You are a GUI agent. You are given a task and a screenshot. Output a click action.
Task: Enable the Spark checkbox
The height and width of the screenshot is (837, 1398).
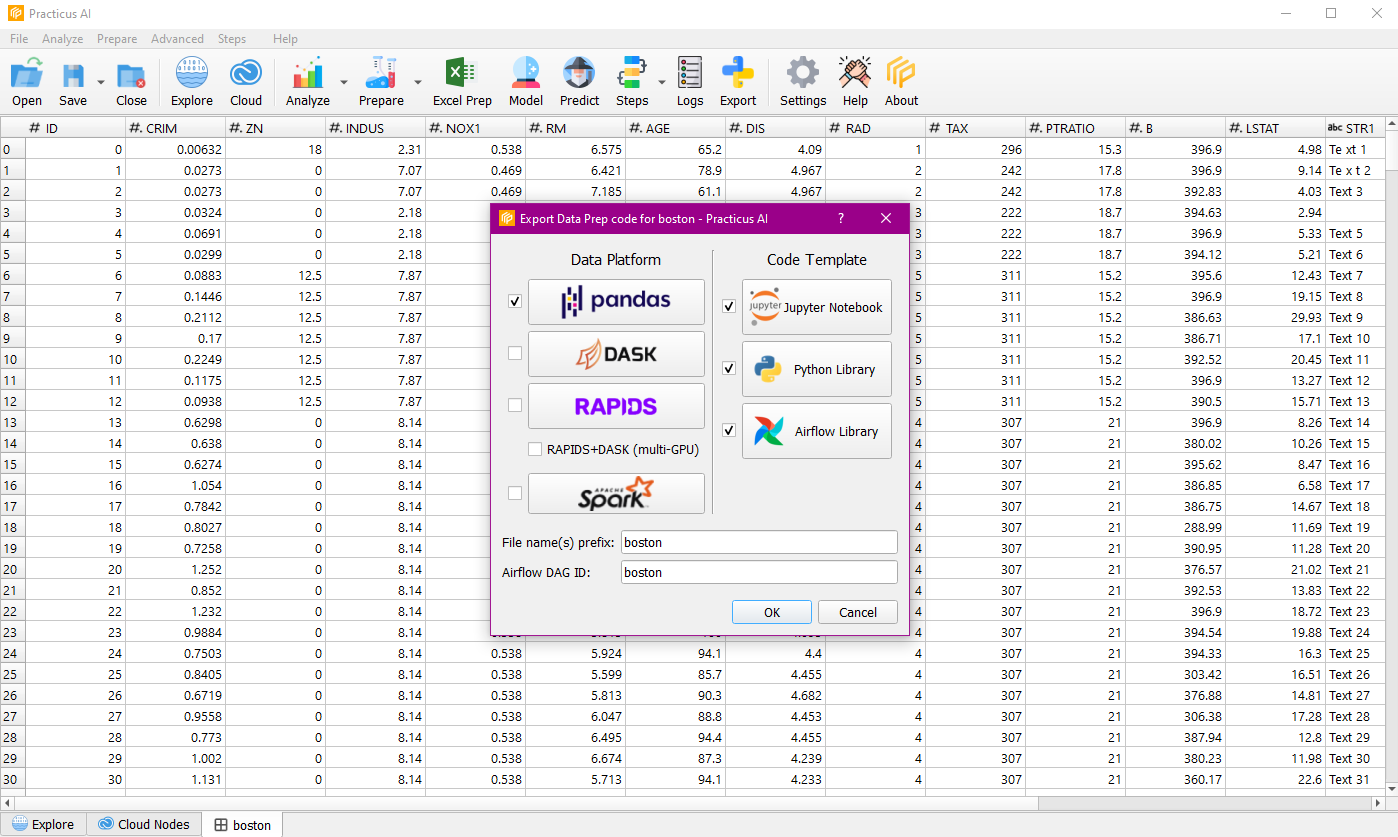[x=515, y=492]
